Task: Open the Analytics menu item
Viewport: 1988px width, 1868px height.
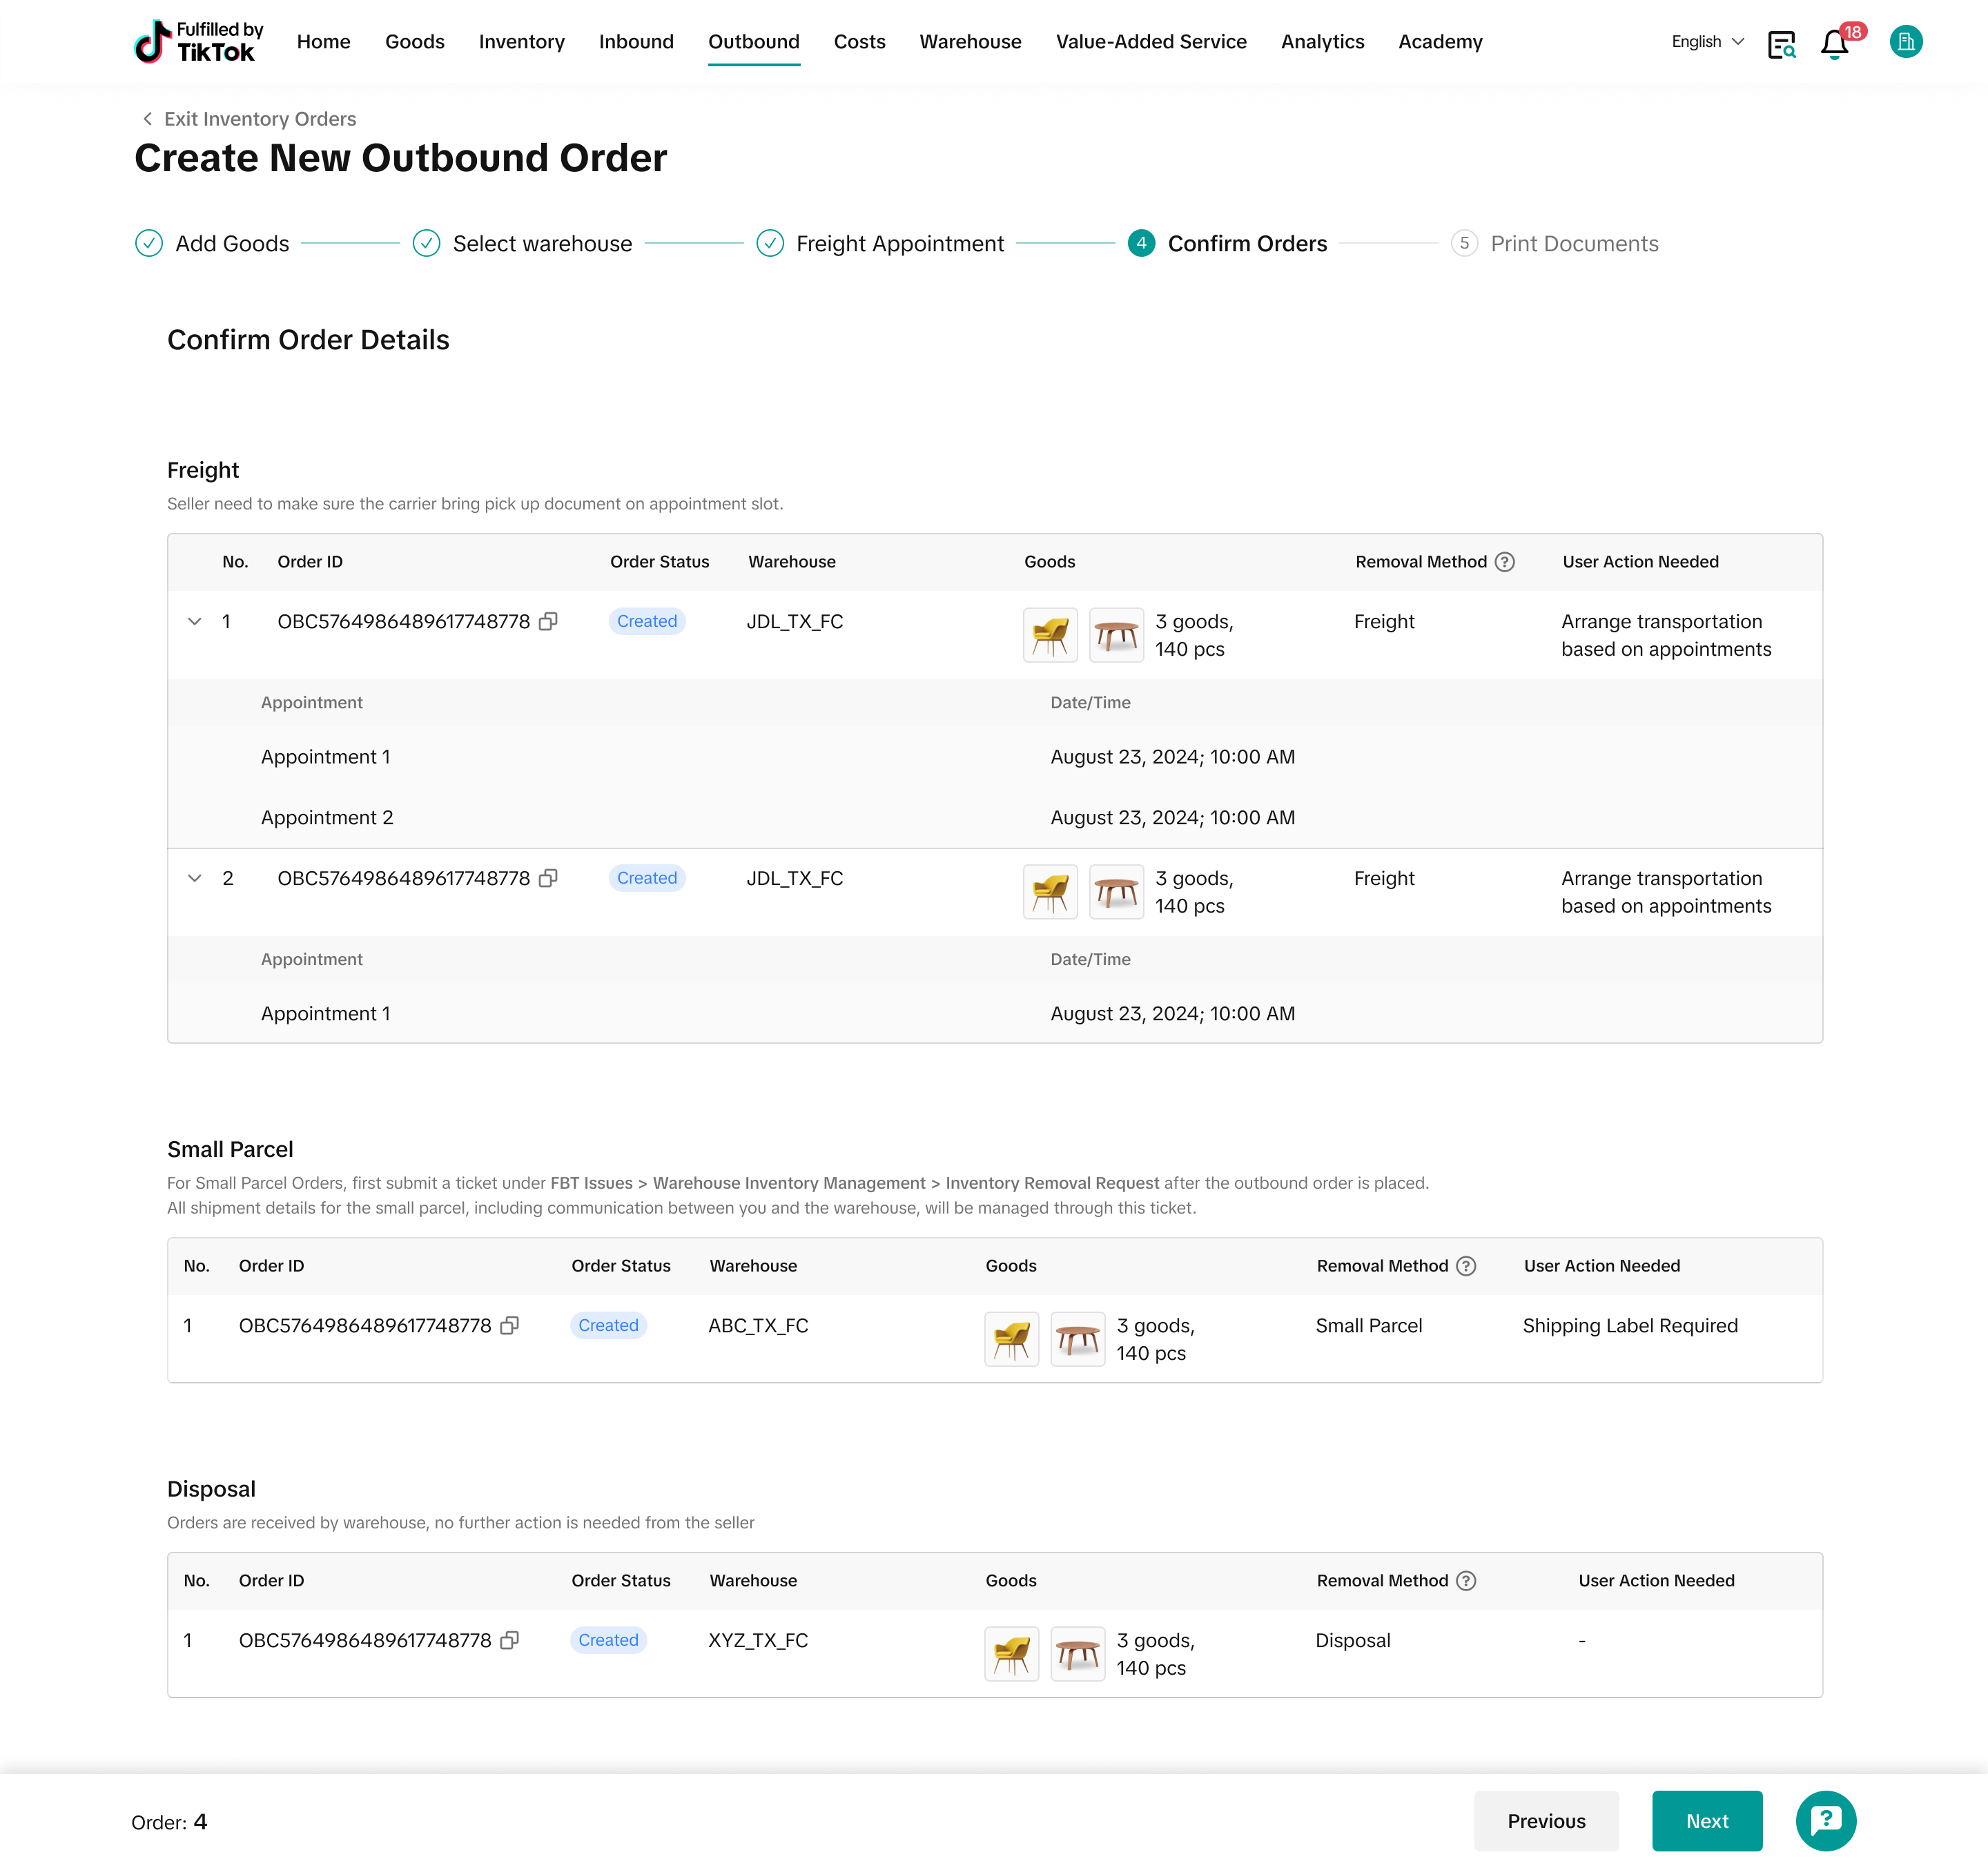Action: 1322,42
